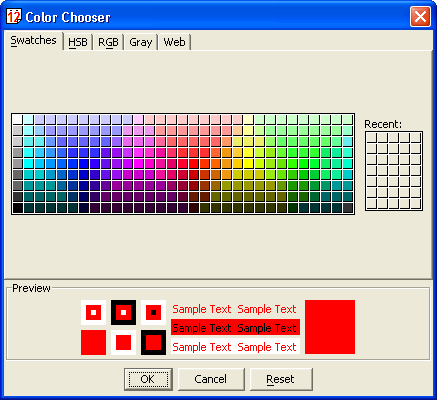Choose the pure blue swatch
437x400 pixels.
tap(83, 163)
